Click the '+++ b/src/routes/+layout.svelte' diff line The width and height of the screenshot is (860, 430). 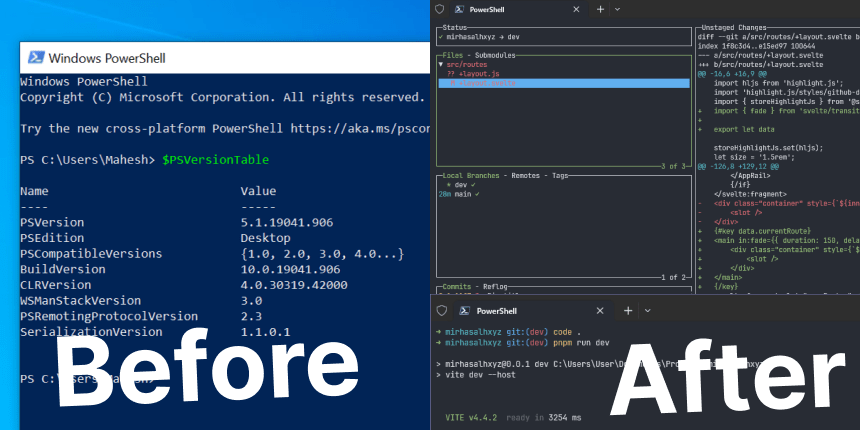click(760, 65)
